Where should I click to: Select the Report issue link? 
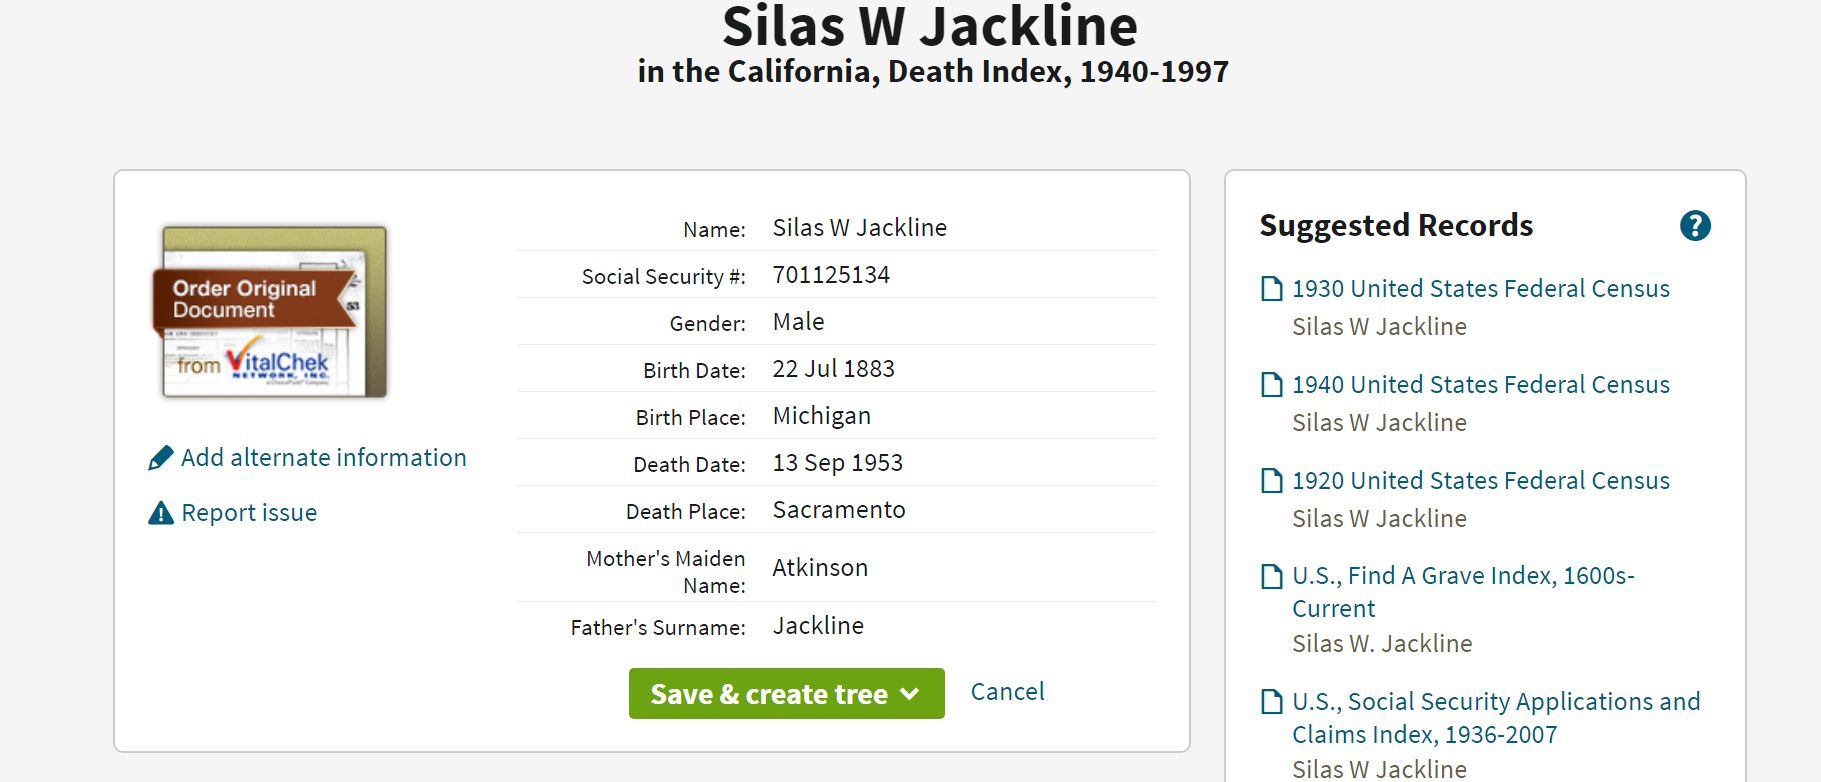coord(249,513)
